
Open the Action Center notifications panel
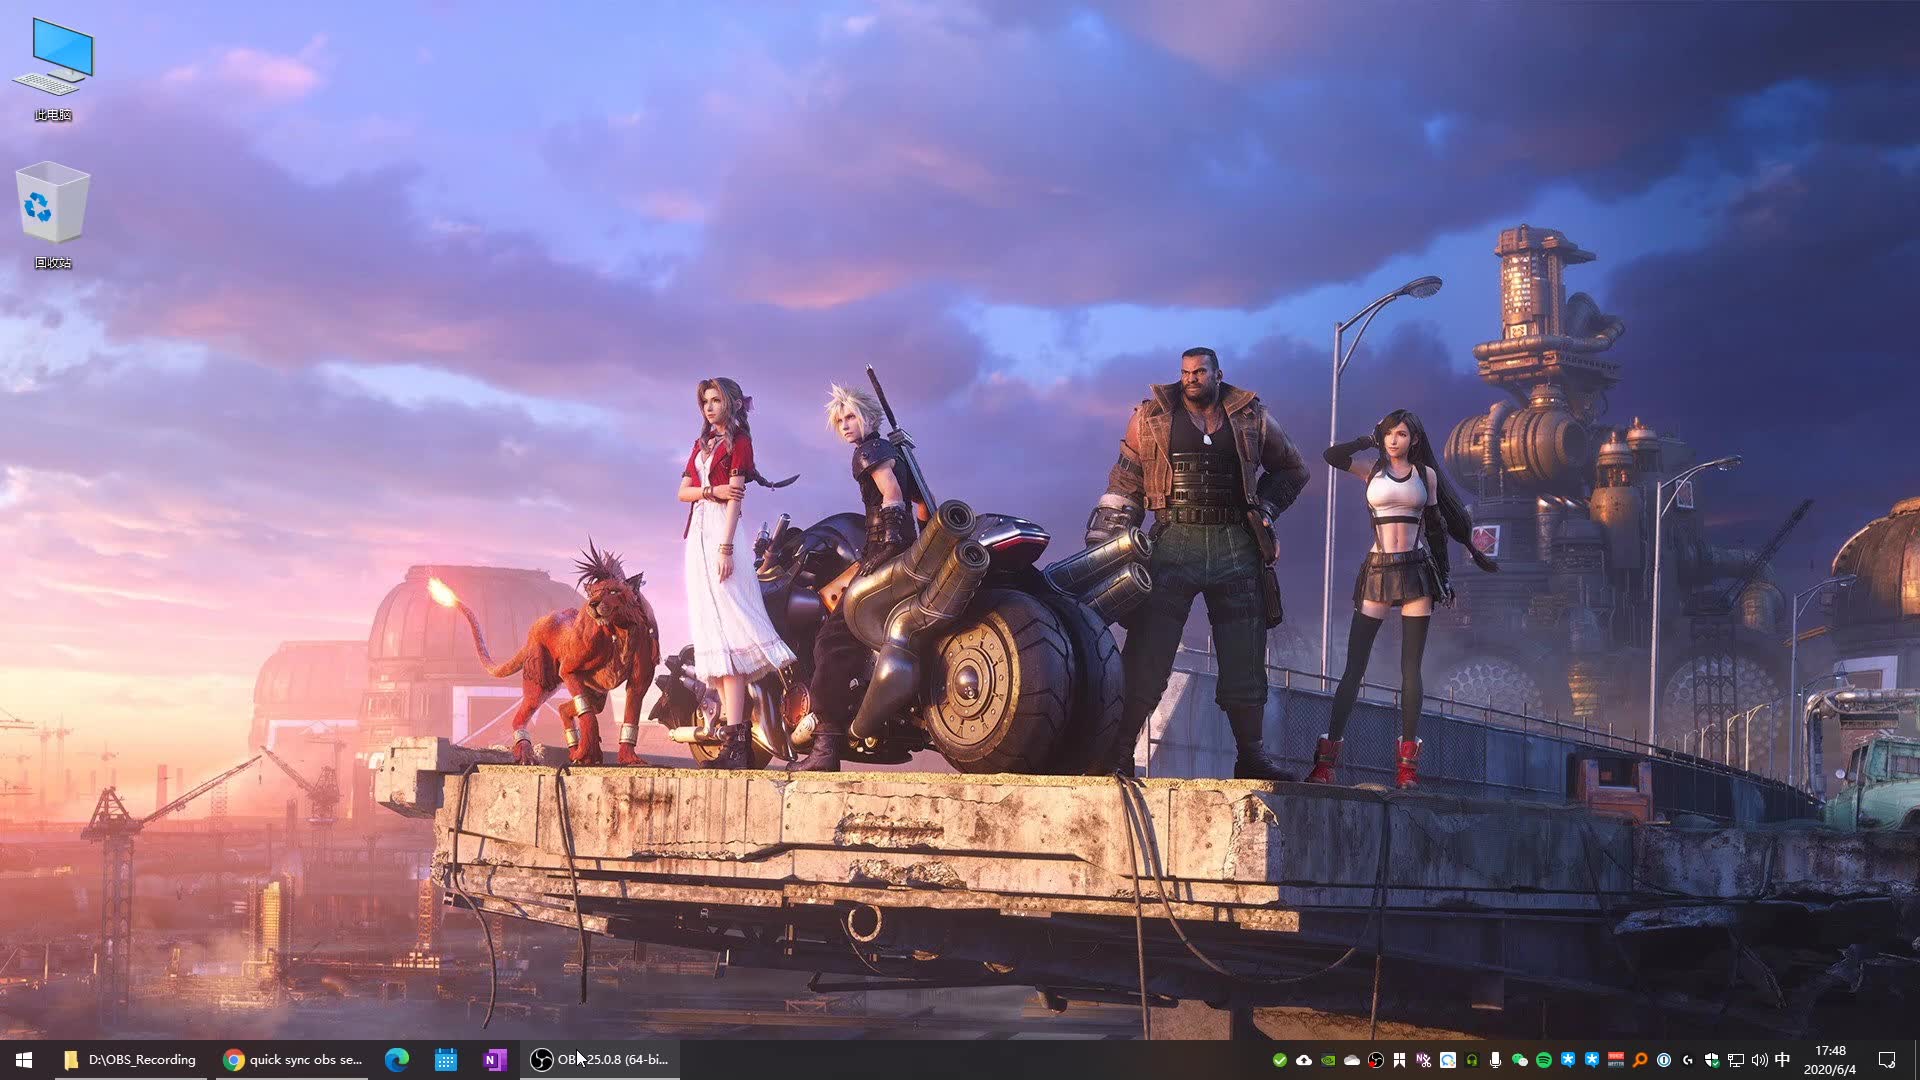1887,1060
